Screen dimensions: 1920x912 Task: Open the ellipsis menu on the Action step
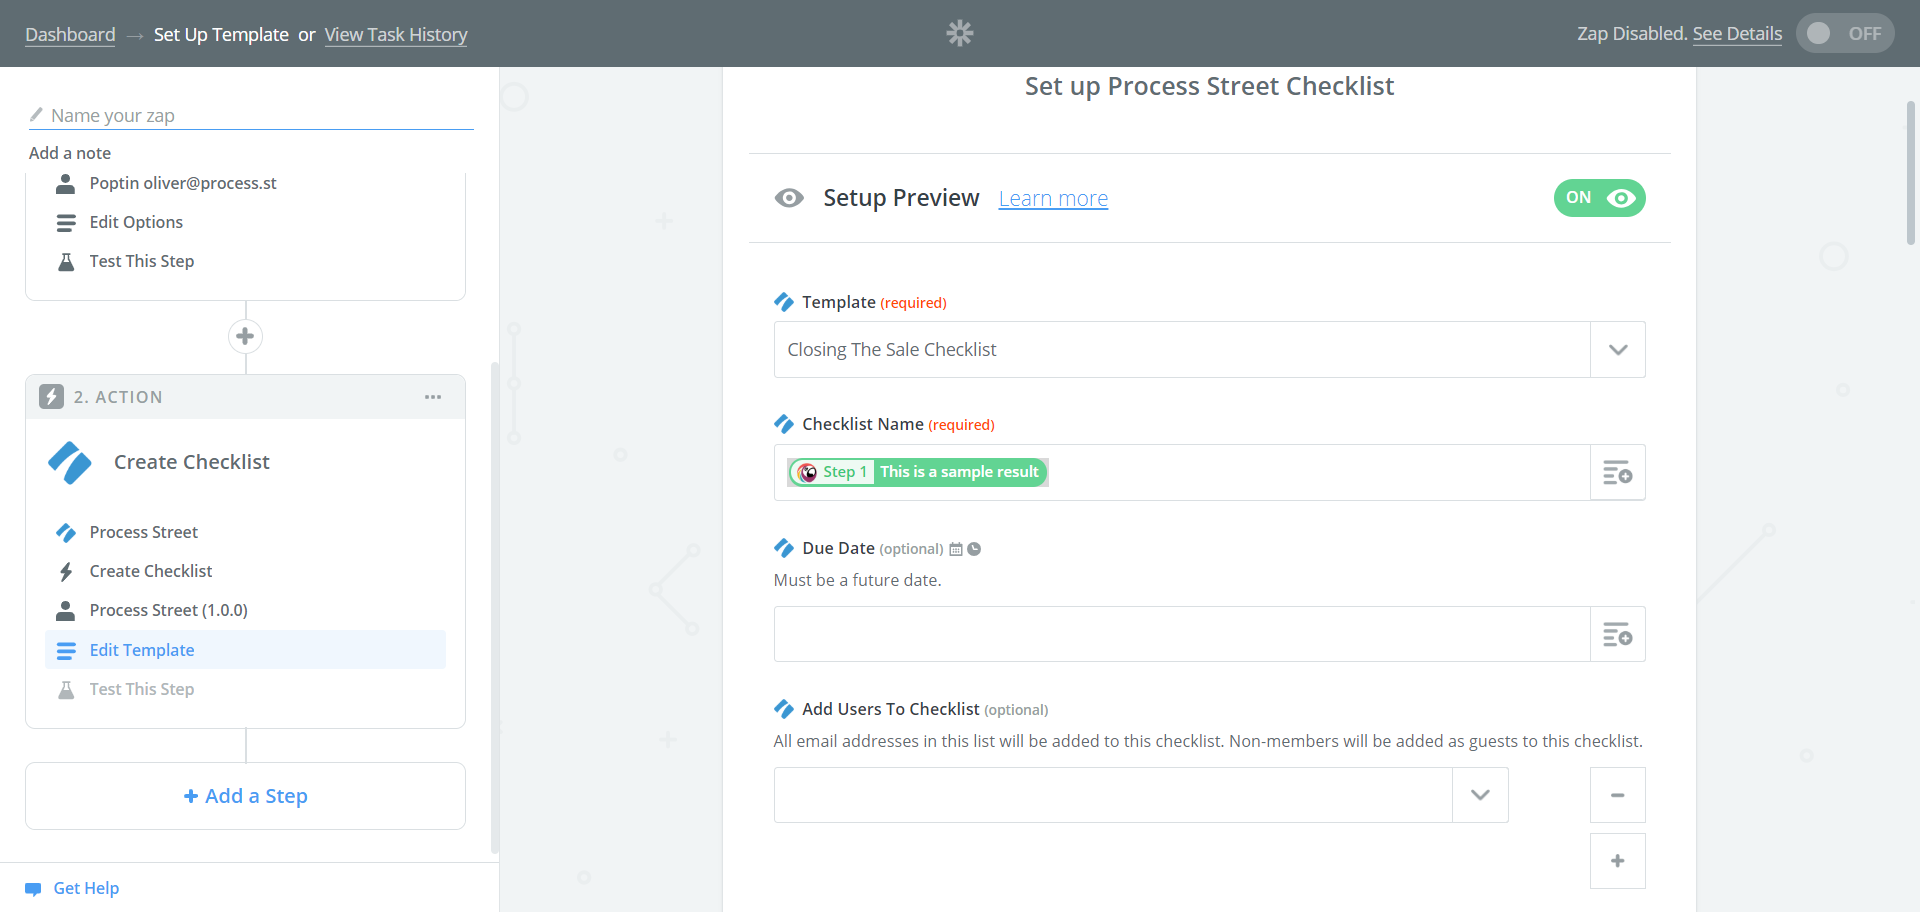pyautogui.click(x=433, y=396)
